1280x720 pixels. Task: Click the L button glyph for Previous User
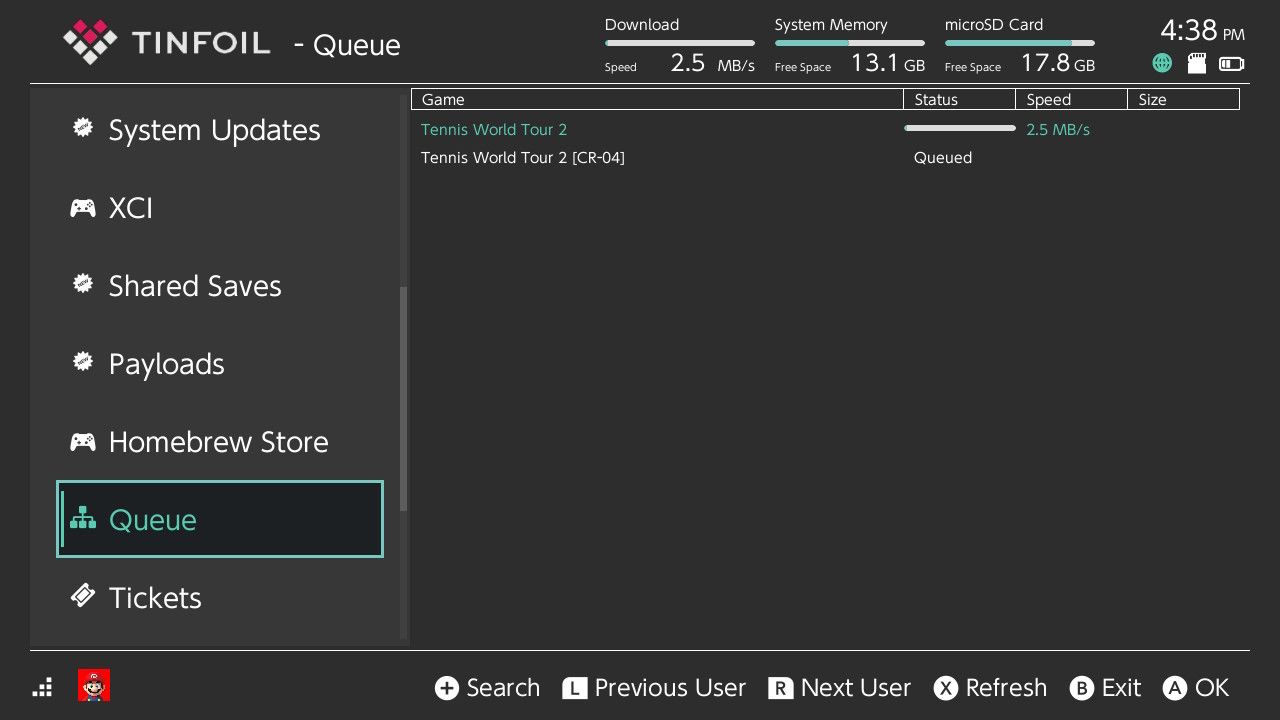pyautogui.click(x=574, y=688)
